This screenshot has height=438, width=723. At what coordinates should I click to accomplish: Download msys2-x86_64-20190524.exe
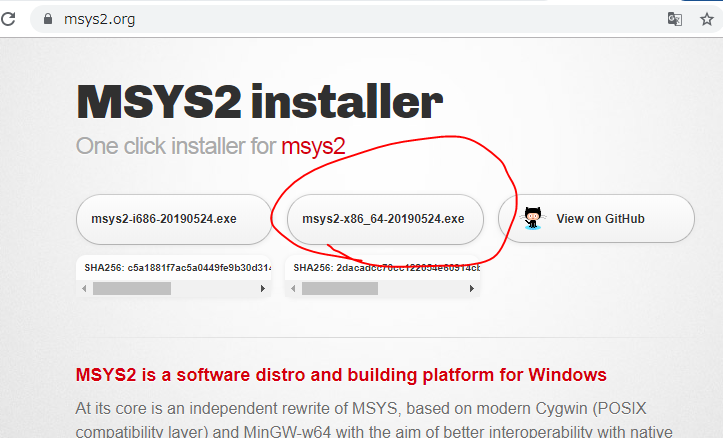385,219
